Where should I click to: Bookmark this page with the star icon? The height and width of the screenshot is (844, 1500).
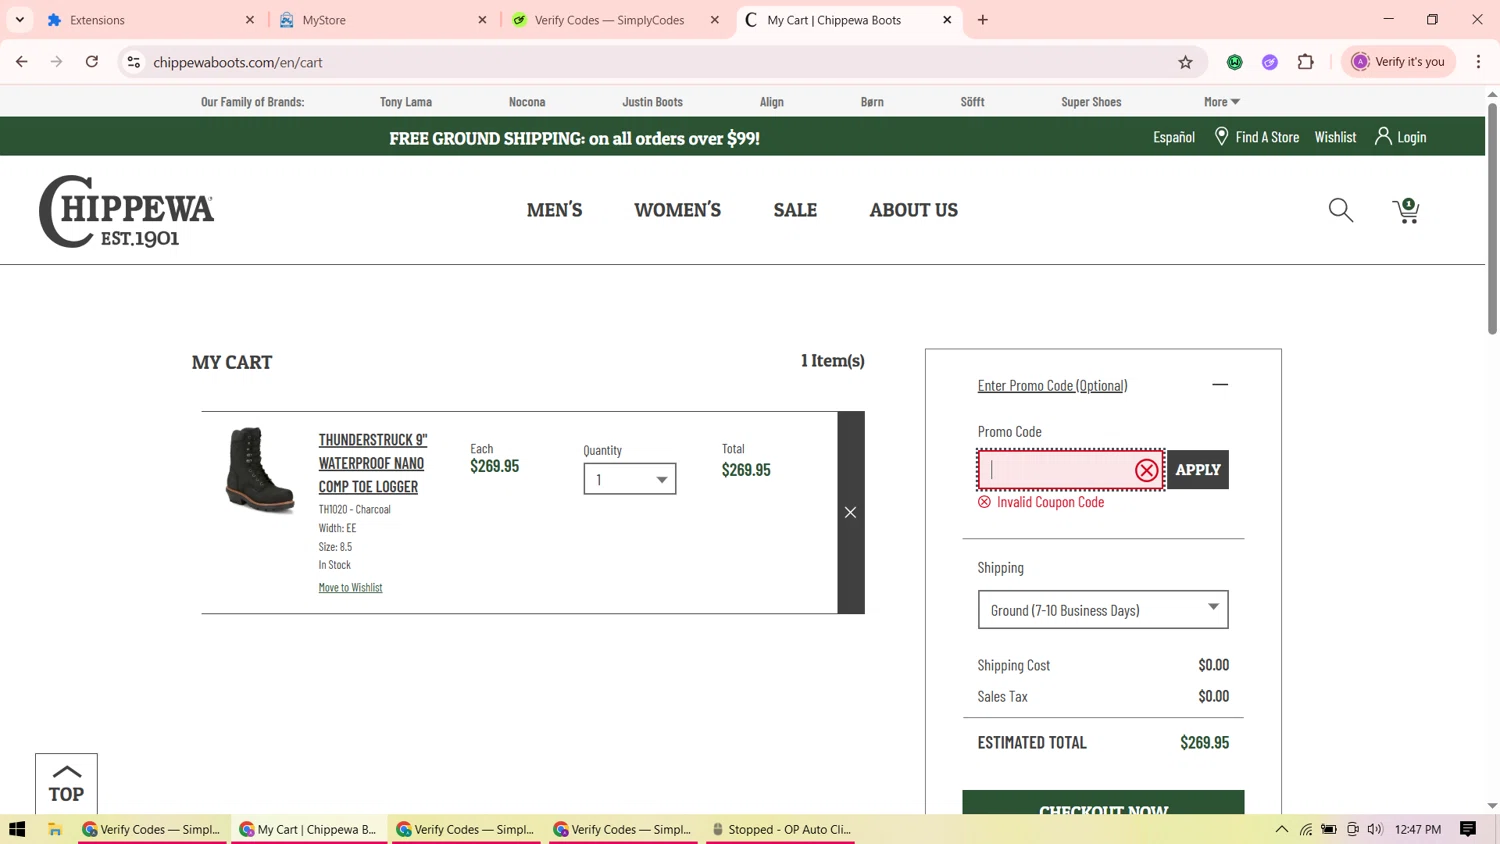1185,62
